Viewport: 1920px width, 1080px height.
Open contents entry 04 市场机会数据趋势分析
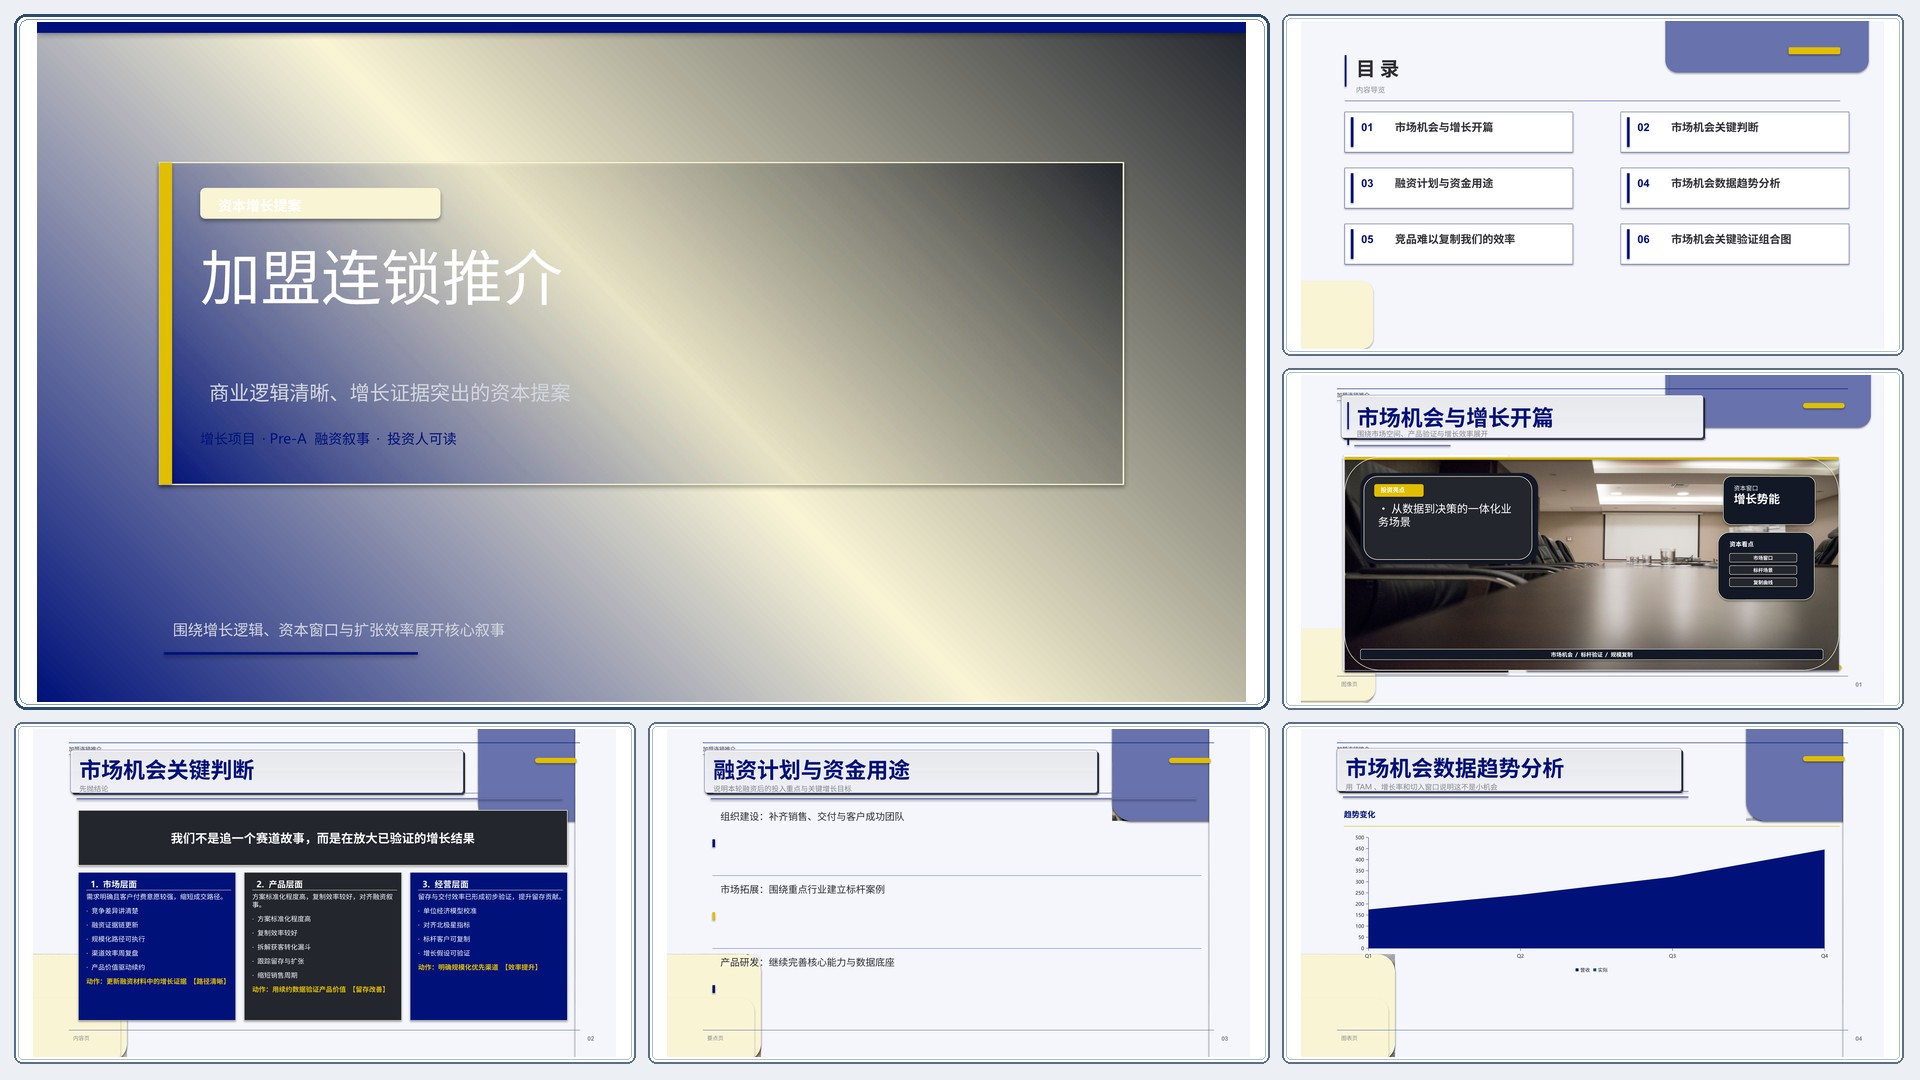(x=1734, y=188)
